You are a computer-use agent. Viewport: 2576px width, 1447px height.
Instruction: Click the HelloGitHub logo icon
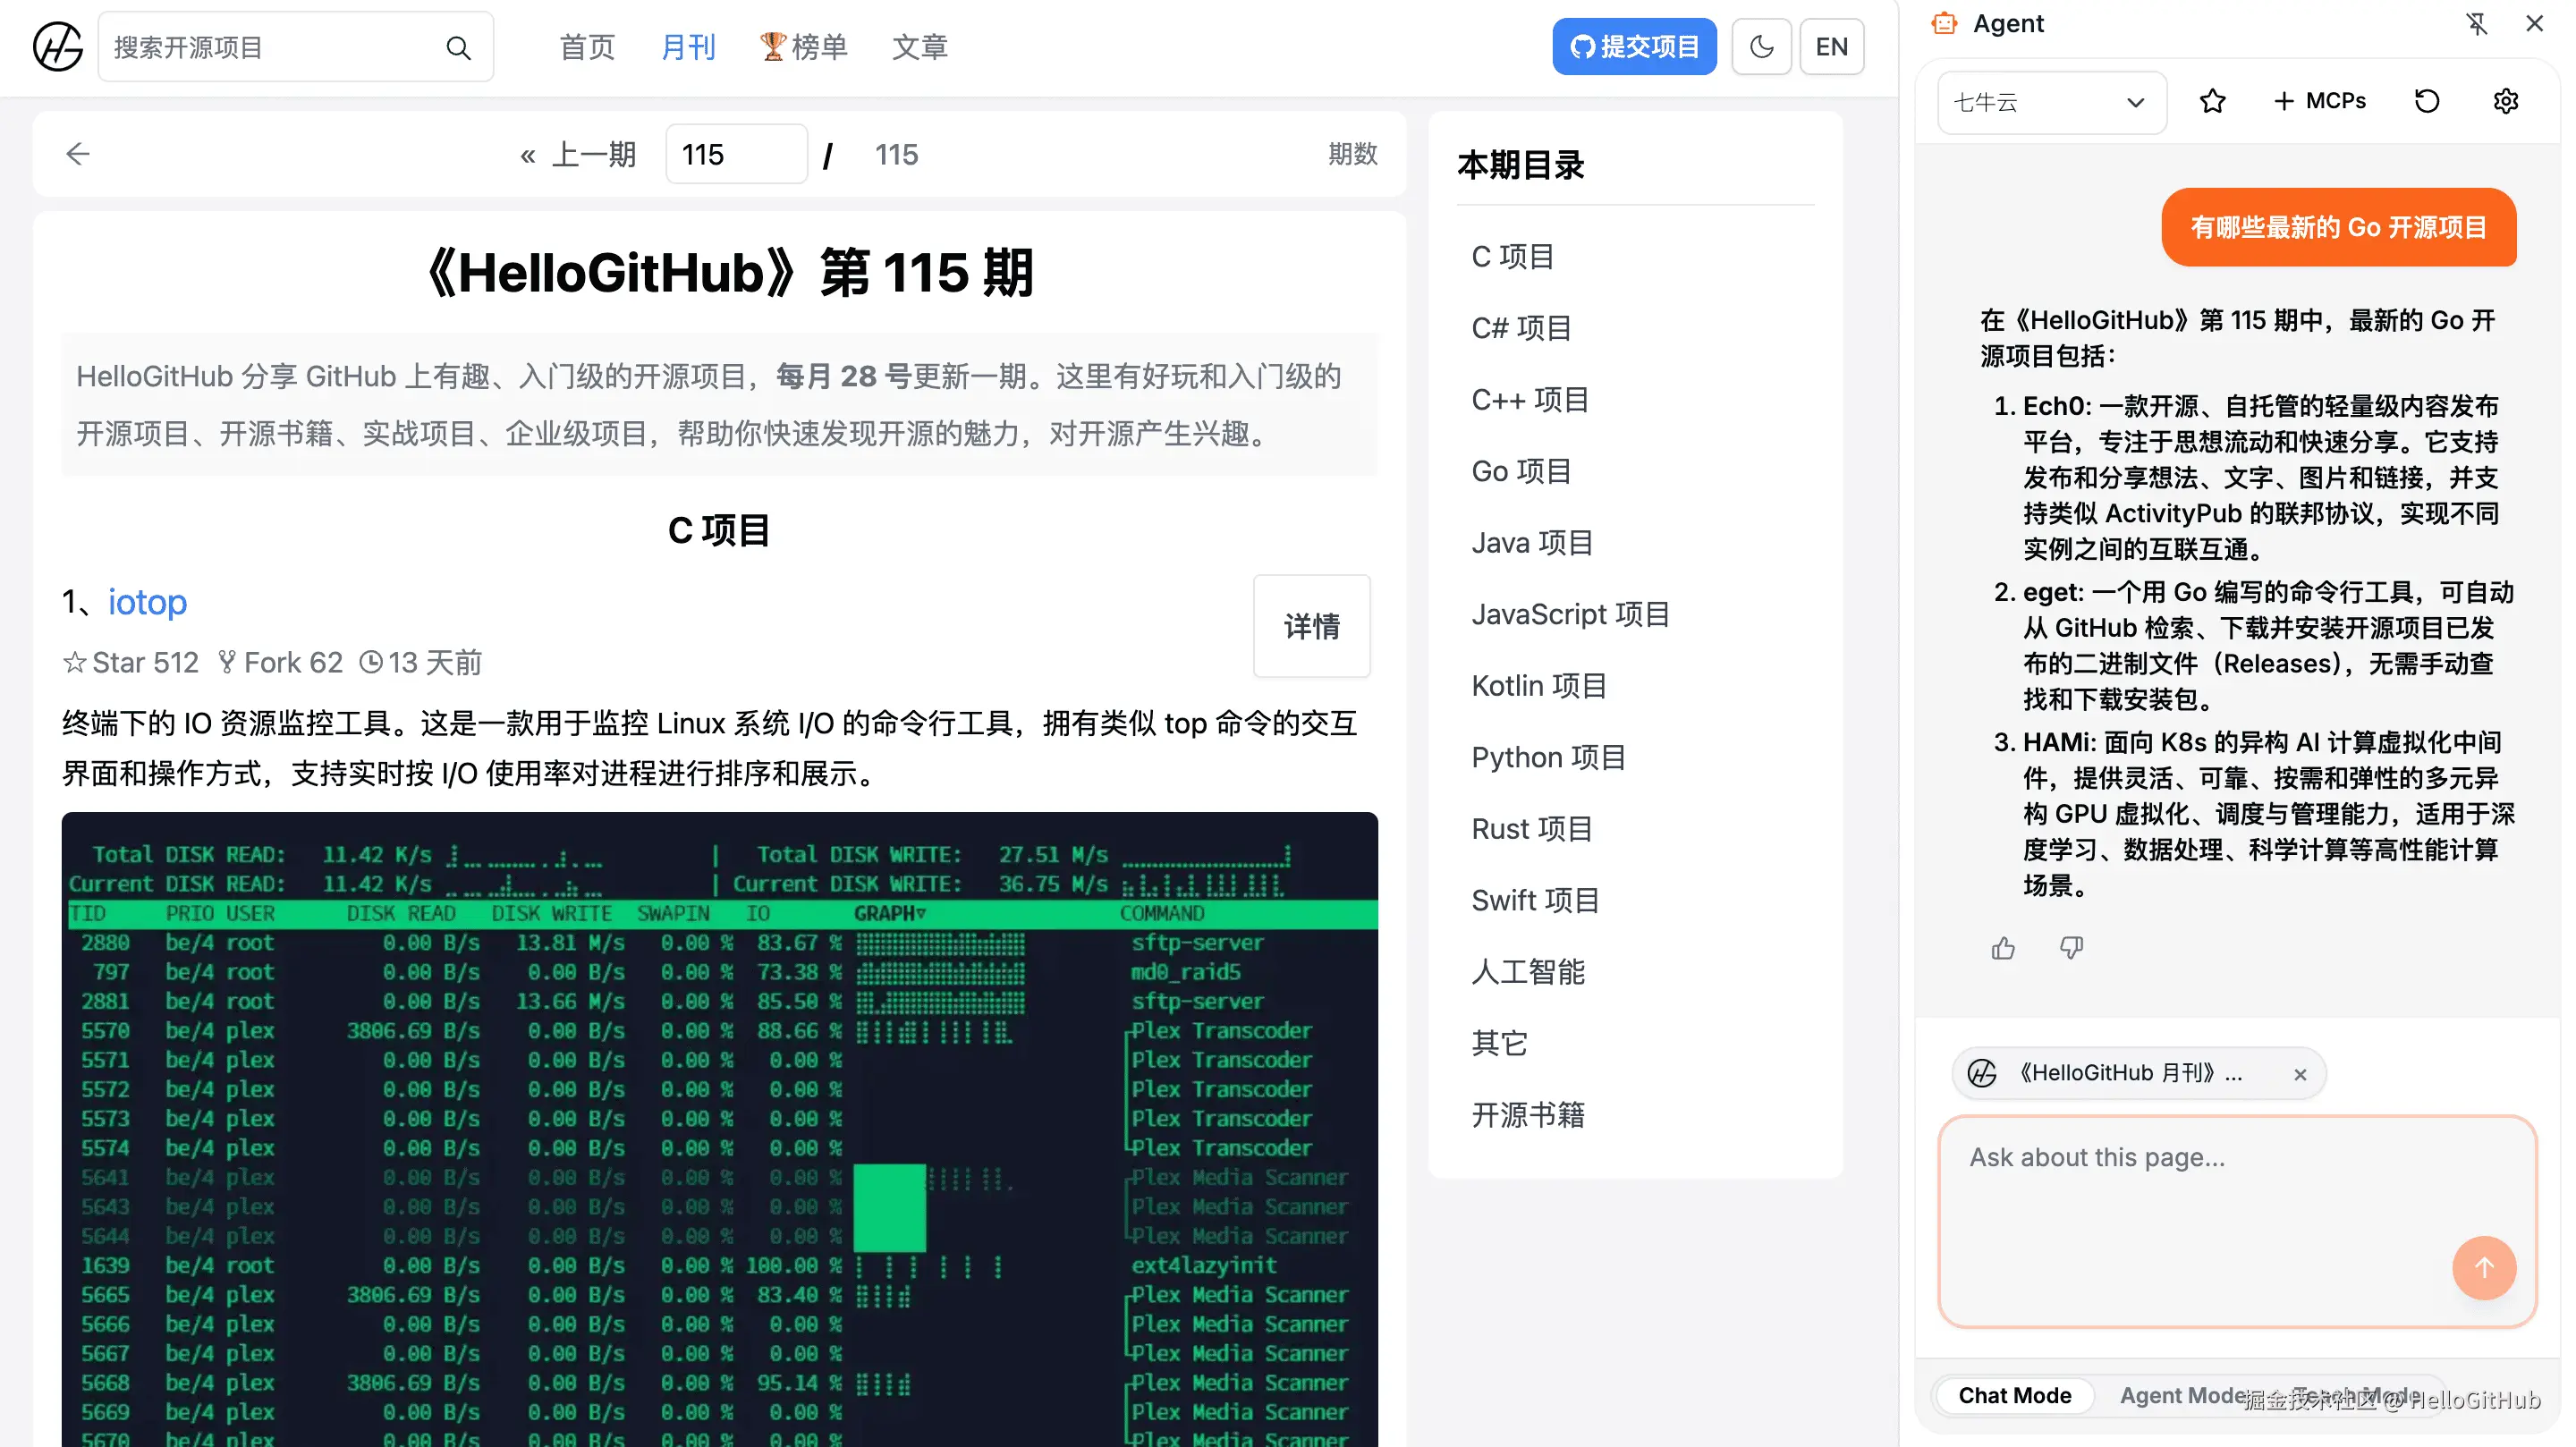(57, 47)
